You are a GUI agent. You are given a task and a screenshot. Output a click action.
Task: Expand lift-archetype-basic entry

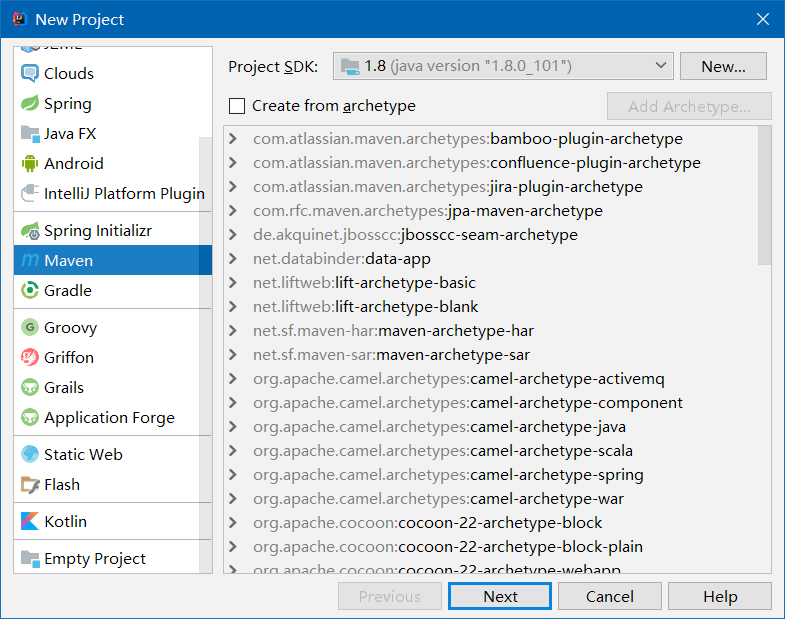233,283
